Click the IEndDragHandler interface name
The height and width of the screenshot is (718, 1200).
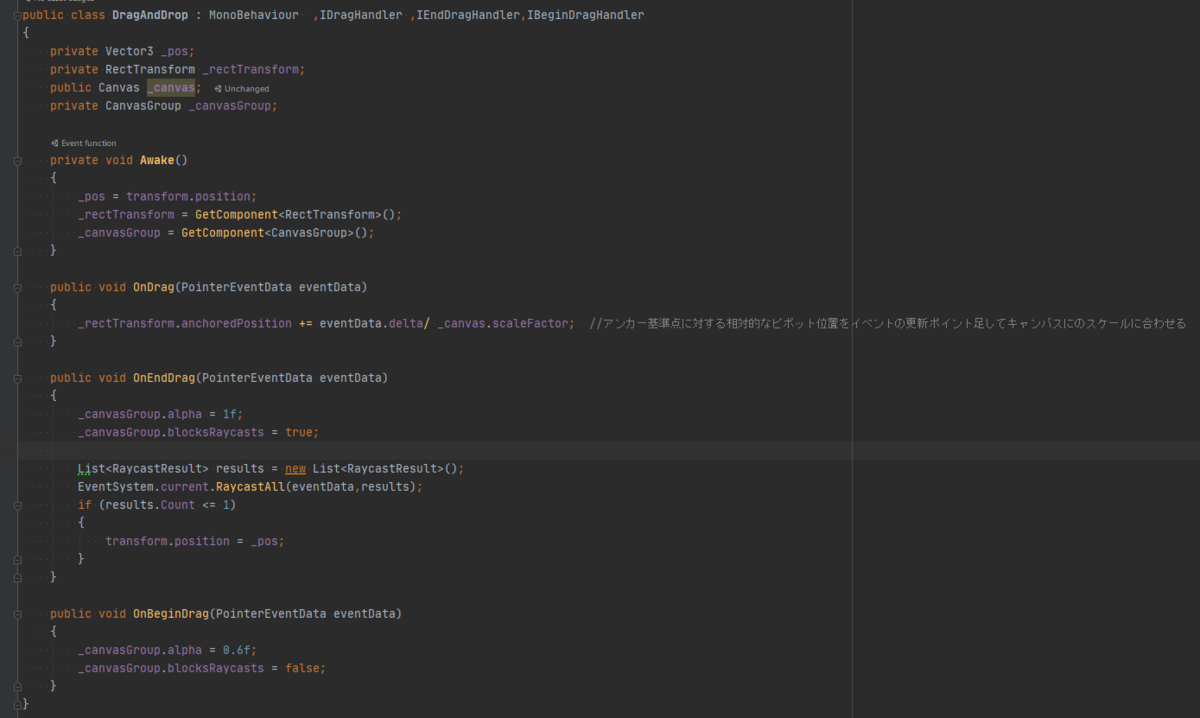467,16
